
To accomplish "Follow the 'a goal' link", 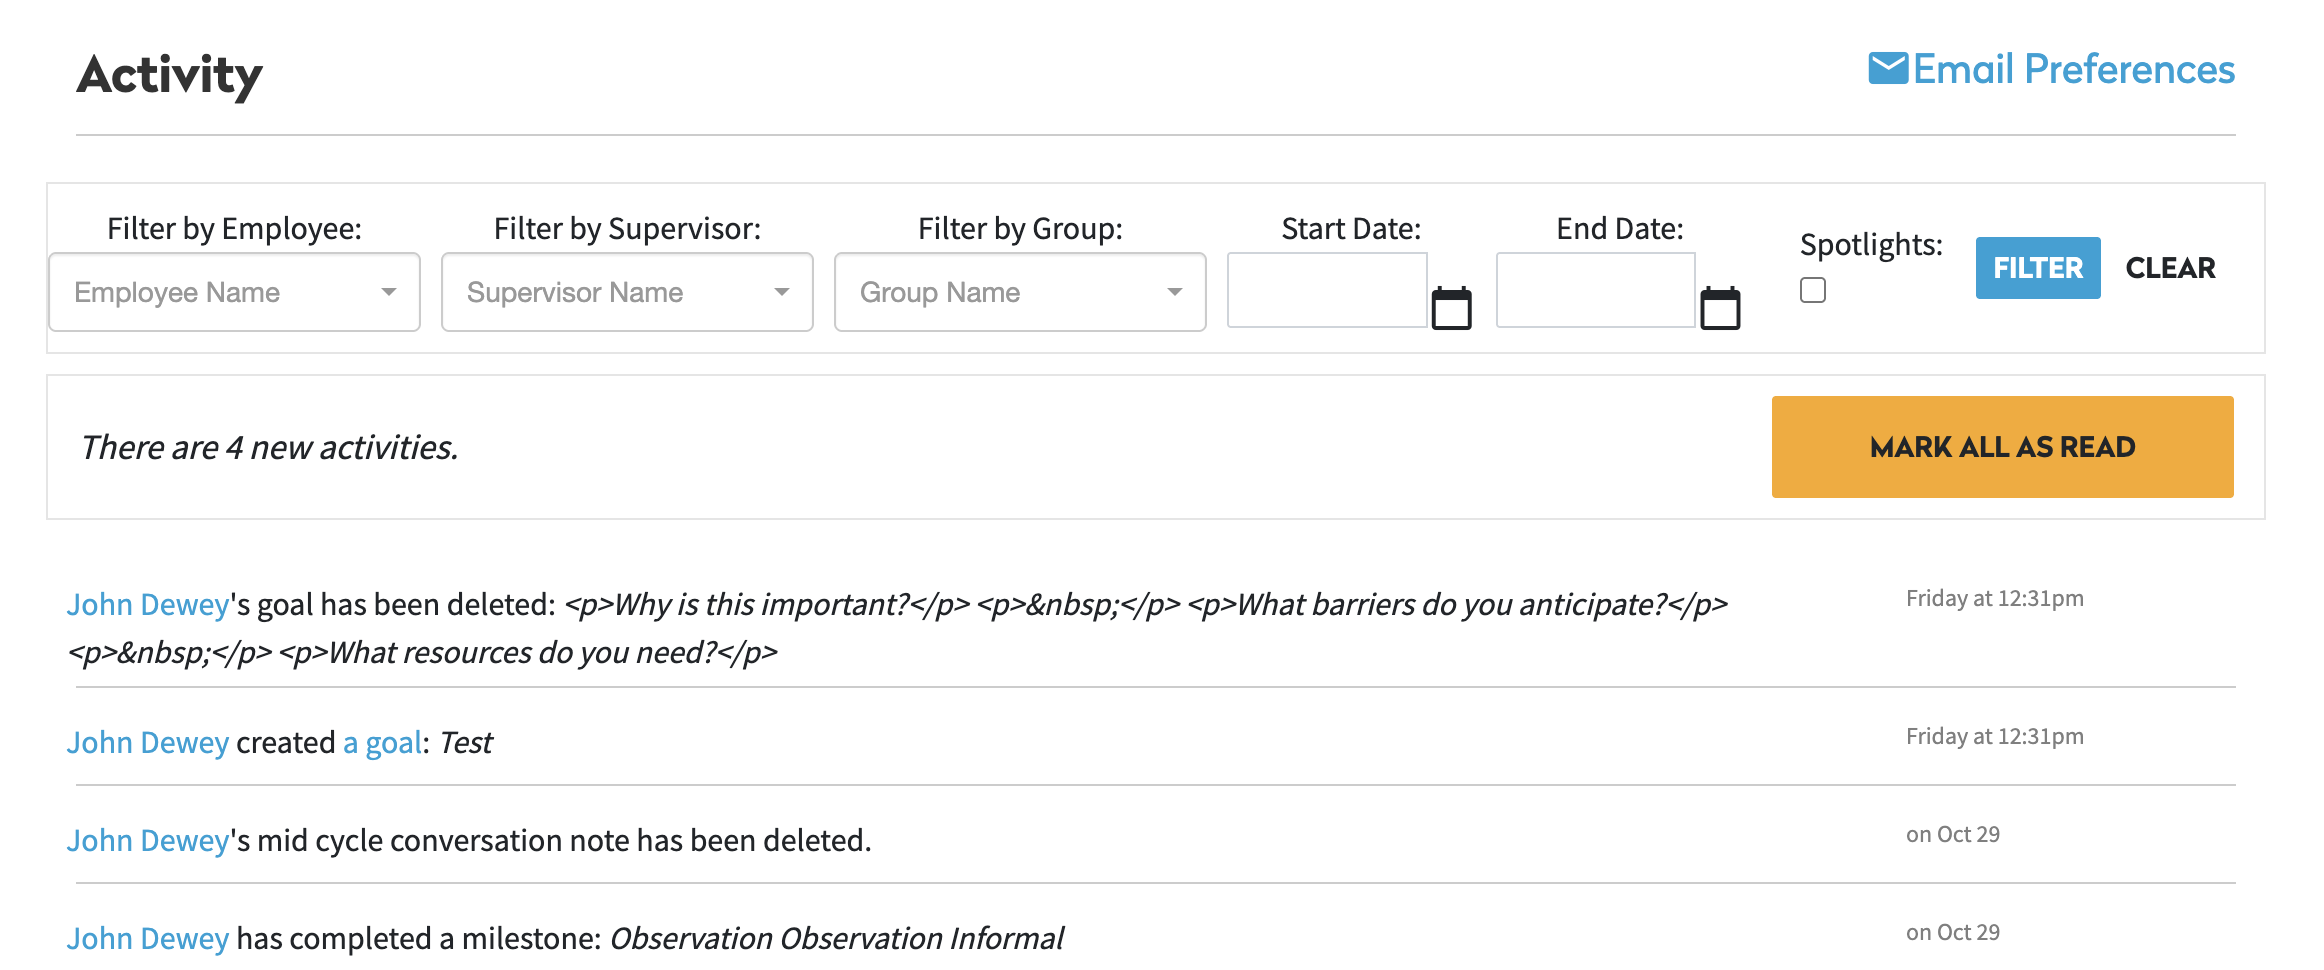I will pos(382,743).
